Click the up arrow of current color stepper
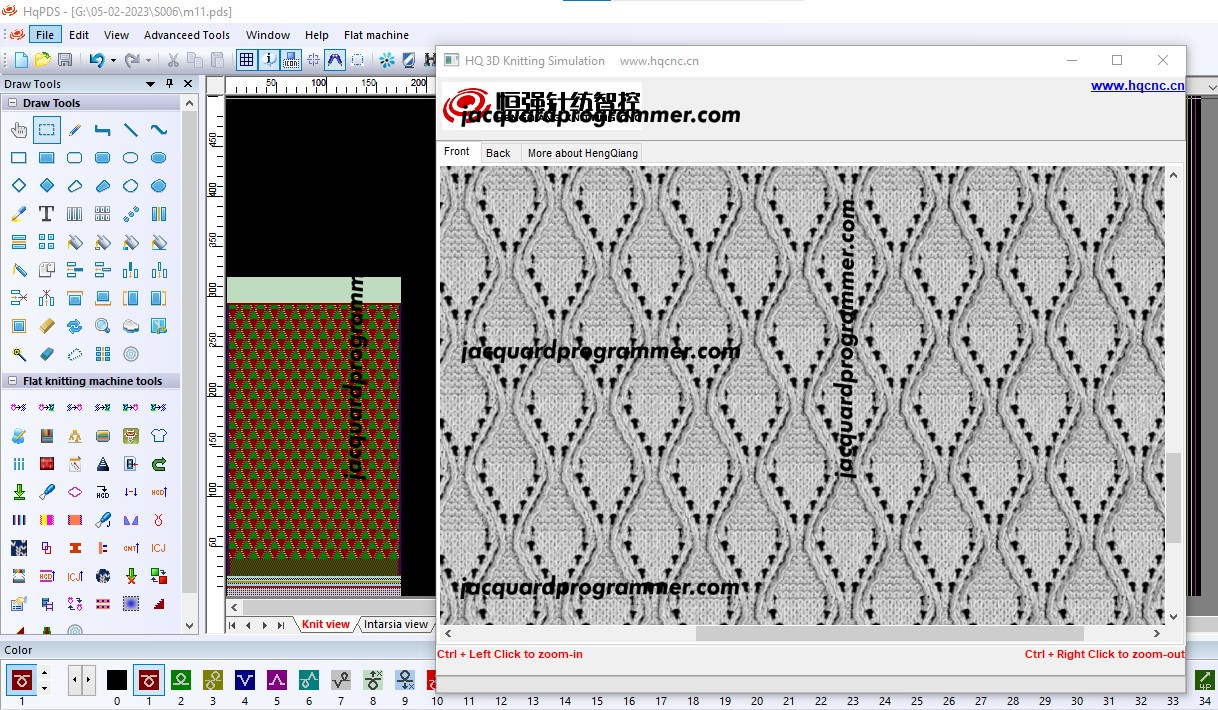Screen dimensions: 1218x710 click(x=44, y=674)
